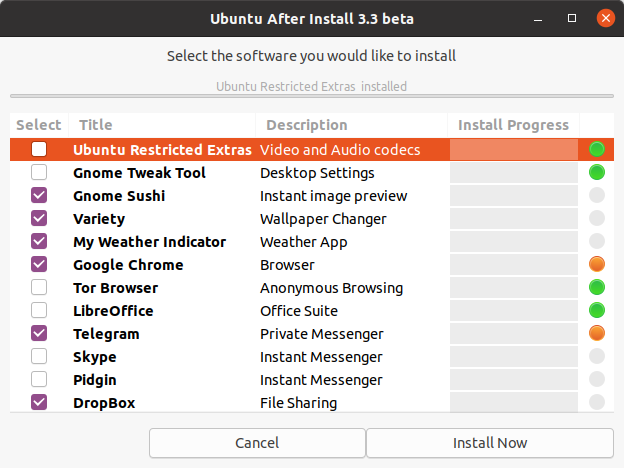Select the Tor Browser title
The image size is (624, 468).
[115, 288]
